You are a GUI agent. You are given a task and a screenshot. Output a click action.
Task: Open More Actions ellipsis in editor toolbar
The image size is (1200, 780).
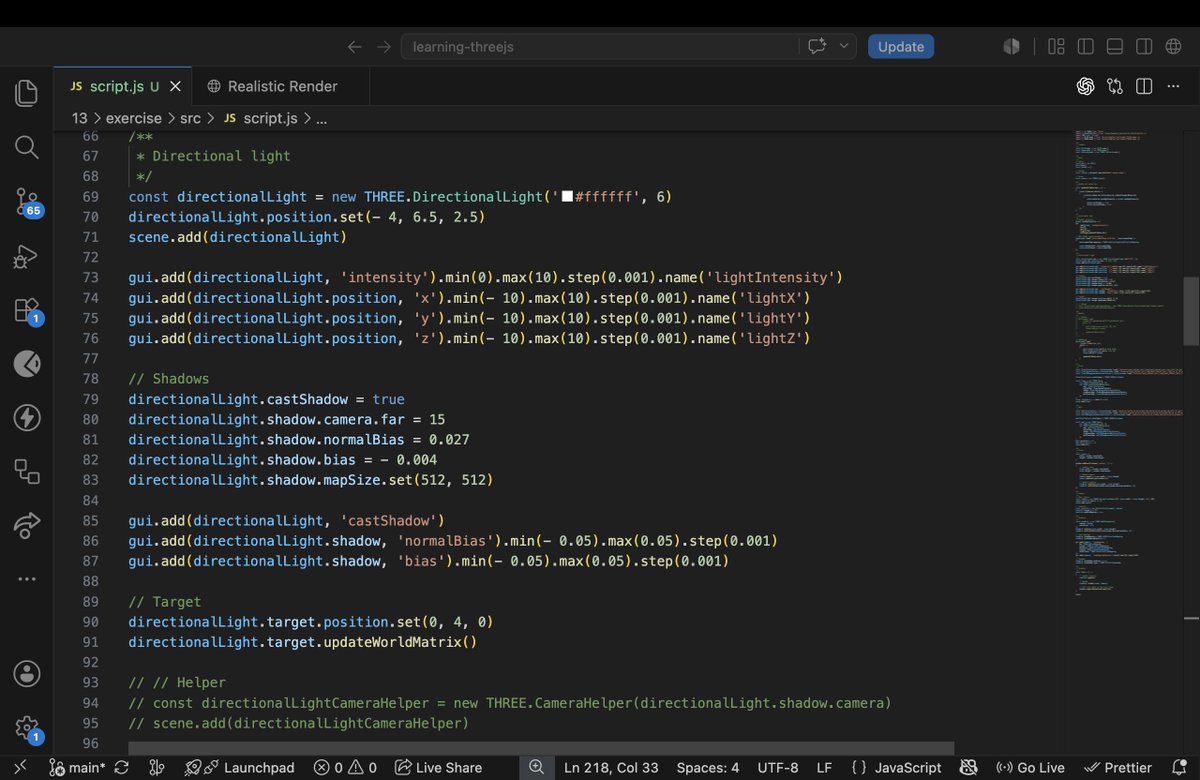pyautogui.click(x=1174, y=87)
